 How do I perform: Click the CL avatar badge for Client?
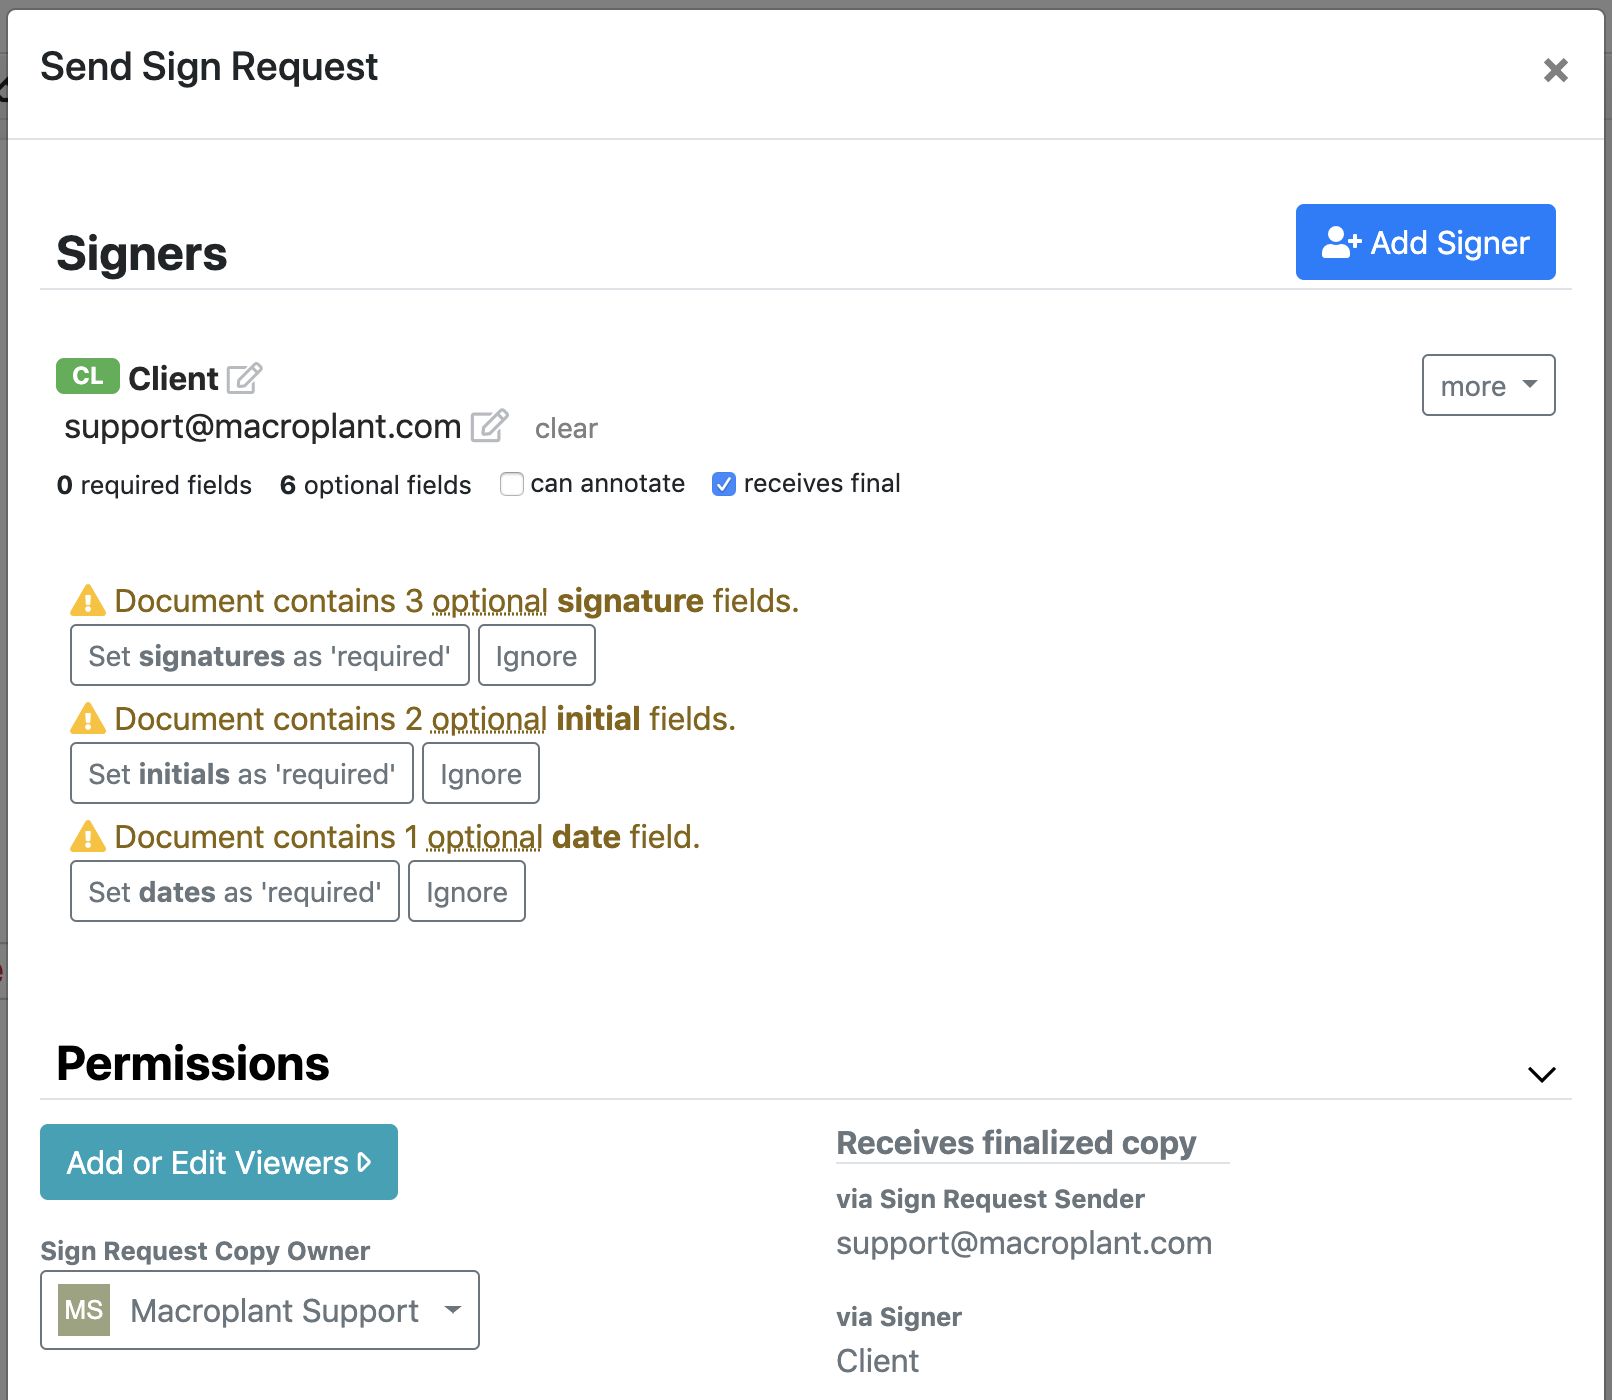87,377
